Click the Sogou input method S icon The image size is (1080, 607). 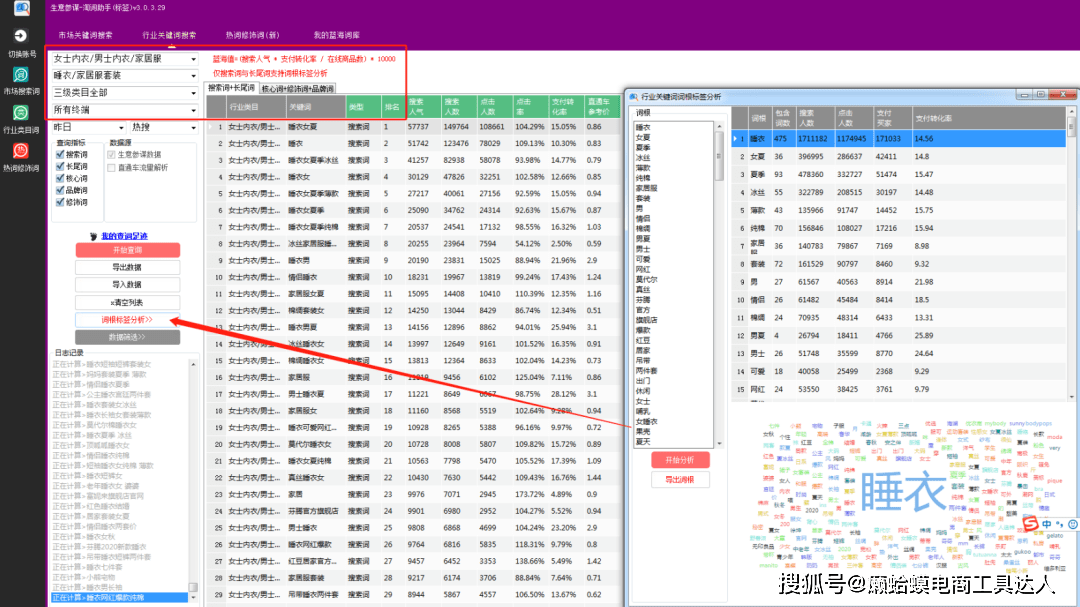click(1030, 524)
